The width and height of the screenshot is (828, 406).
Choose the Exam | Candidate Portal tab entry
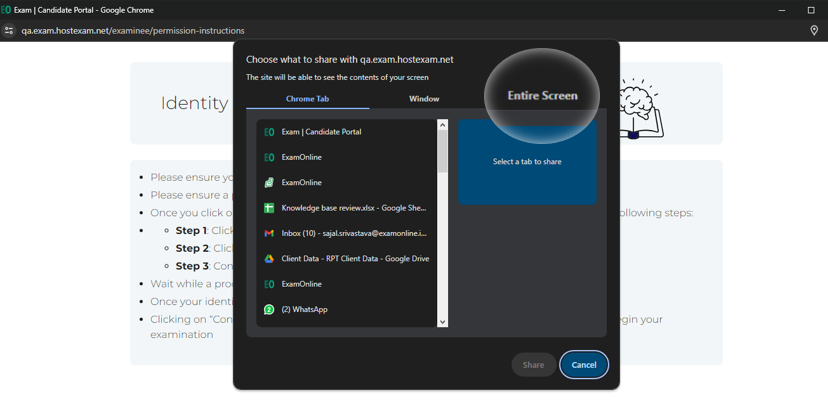point(346,132)
